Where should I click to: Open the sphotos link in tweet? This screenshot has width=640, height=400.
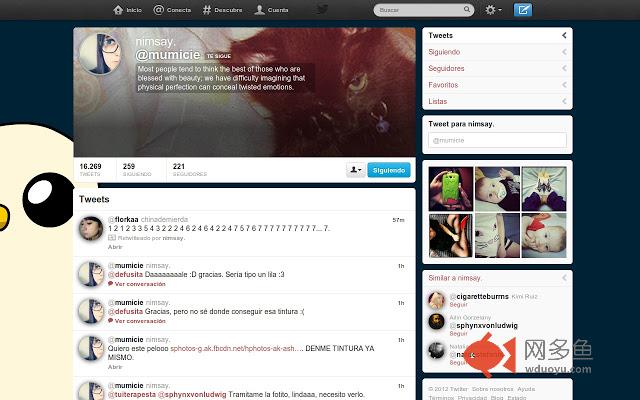pyautogui.click(x=212, y=348)
